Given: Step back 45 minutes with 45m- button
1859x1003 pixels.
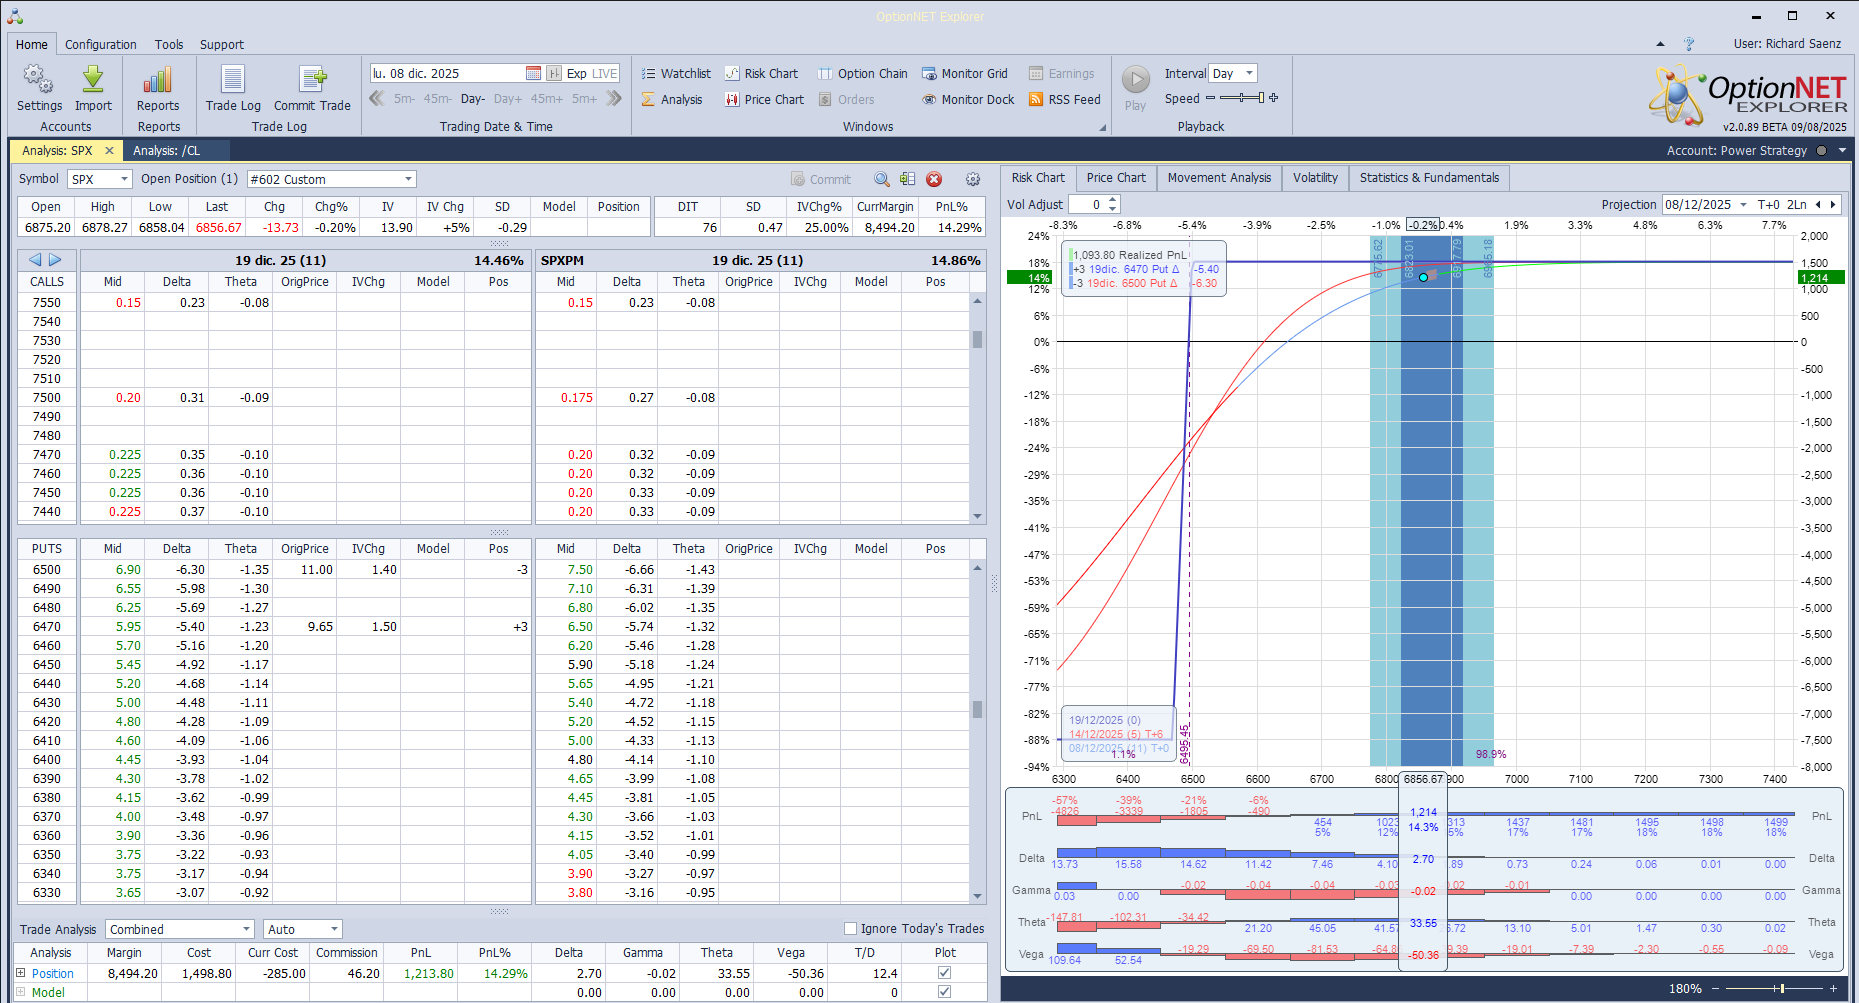Looking at the screenshot, I should [438, 99].
